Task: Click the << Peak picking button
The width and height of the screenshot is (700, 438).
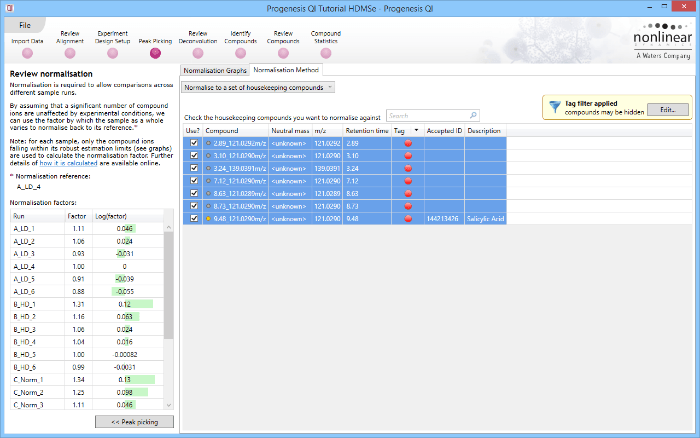Action: coord(134,422)
